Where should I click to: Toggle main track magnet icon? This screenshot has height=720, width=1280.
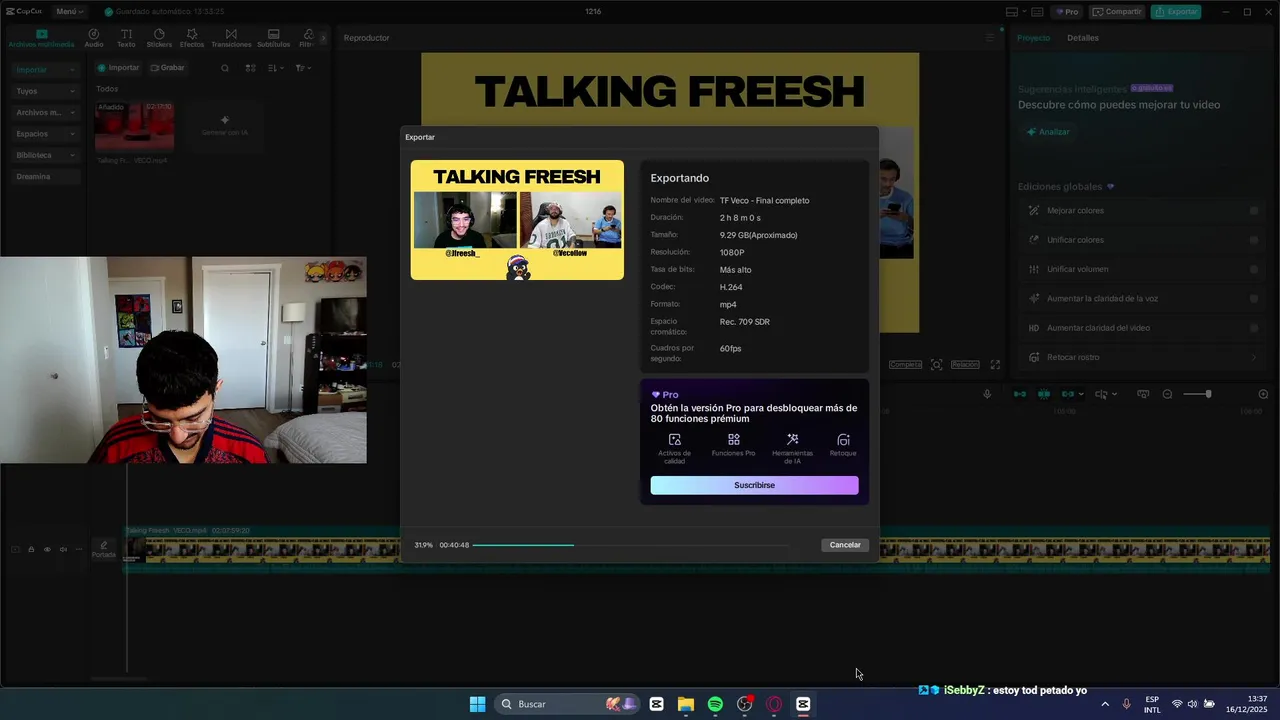[x=1020, y=394]
